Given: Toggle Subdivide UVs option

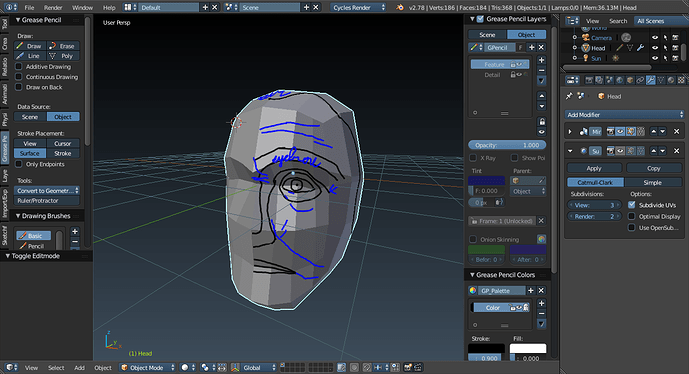Looking at the screenshot, I should [631, 205].
